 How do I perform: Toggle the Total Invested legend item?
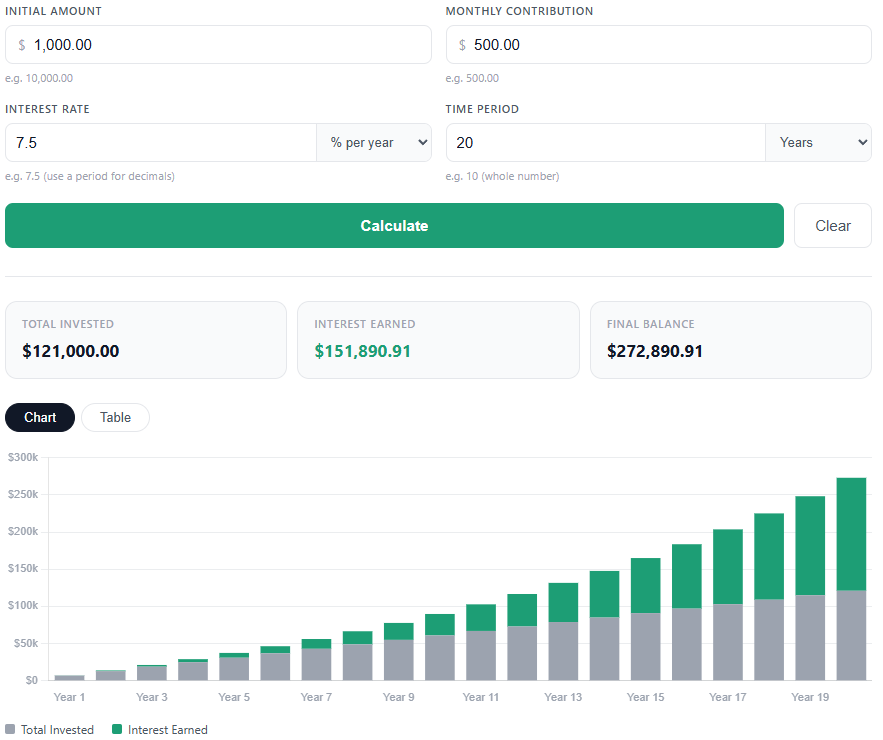tap(50, 729)
